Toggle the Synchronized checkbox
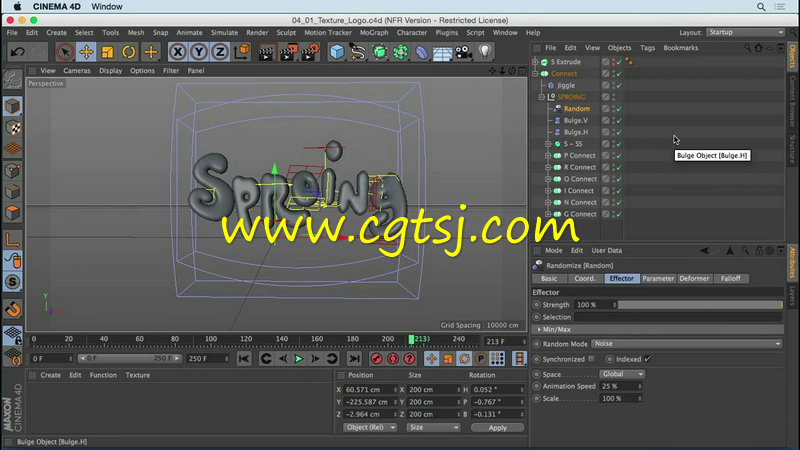This screenshot has width=800, height=450. 591,359
